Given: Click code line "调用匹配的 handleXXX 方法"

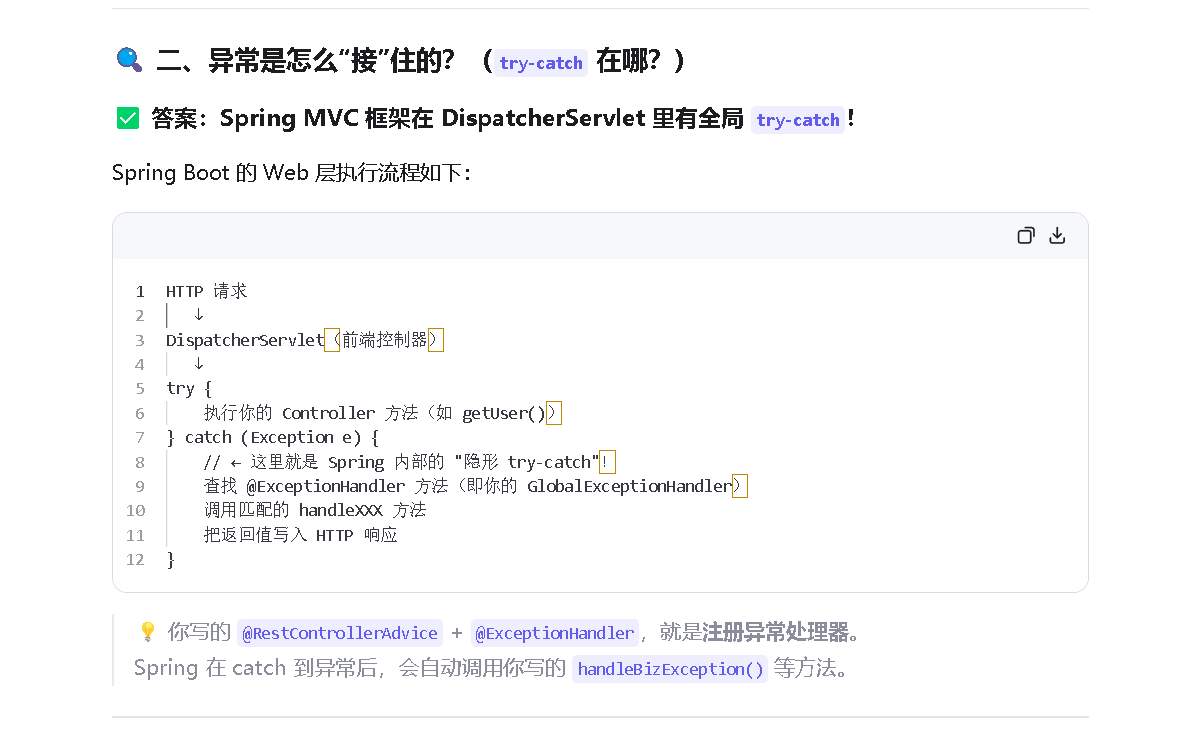Looking at the screenshot, I should pos(315,510).
